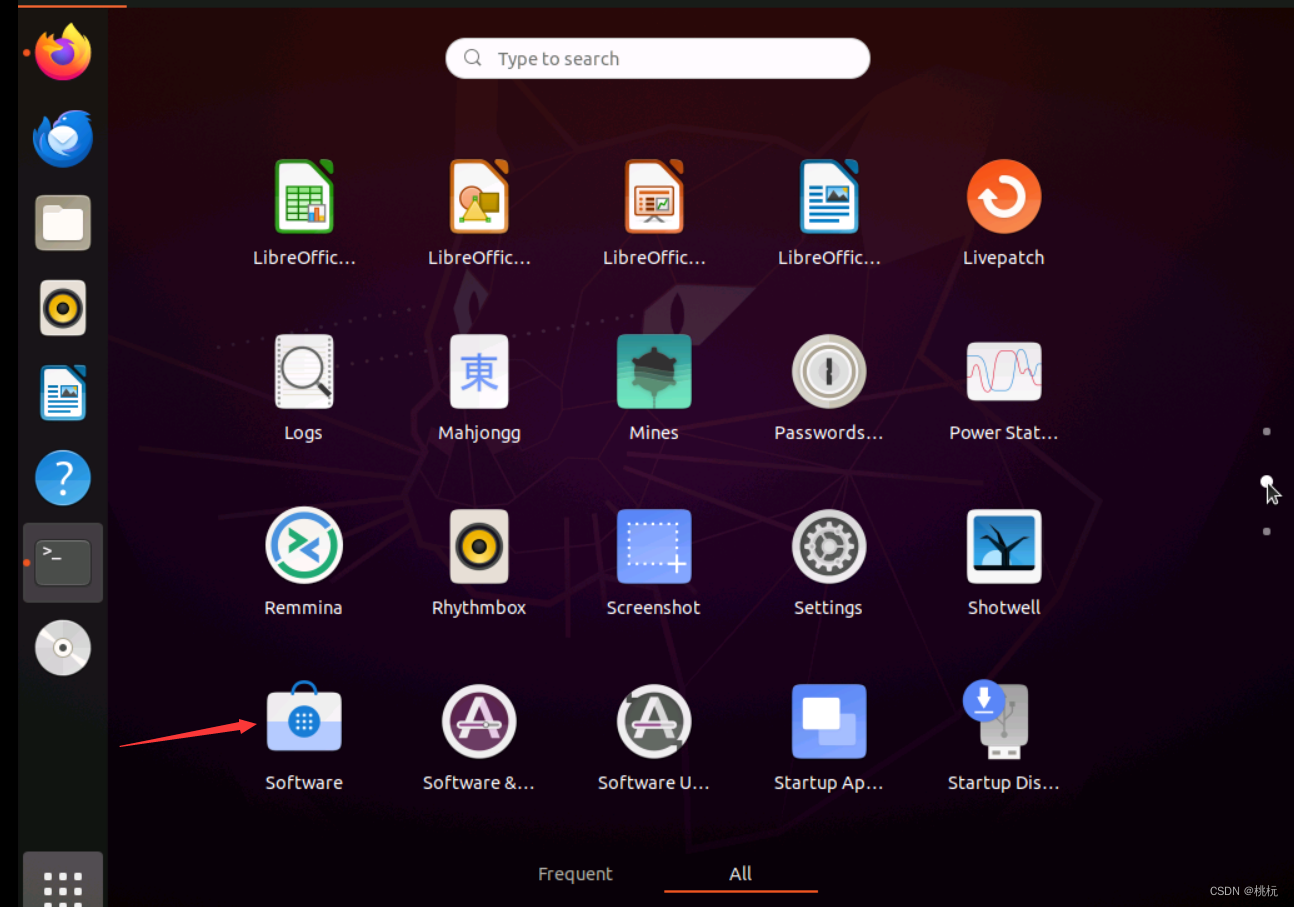Launch LibreOffice Calc spreadsheet
1294x907 pixels.
304,196
